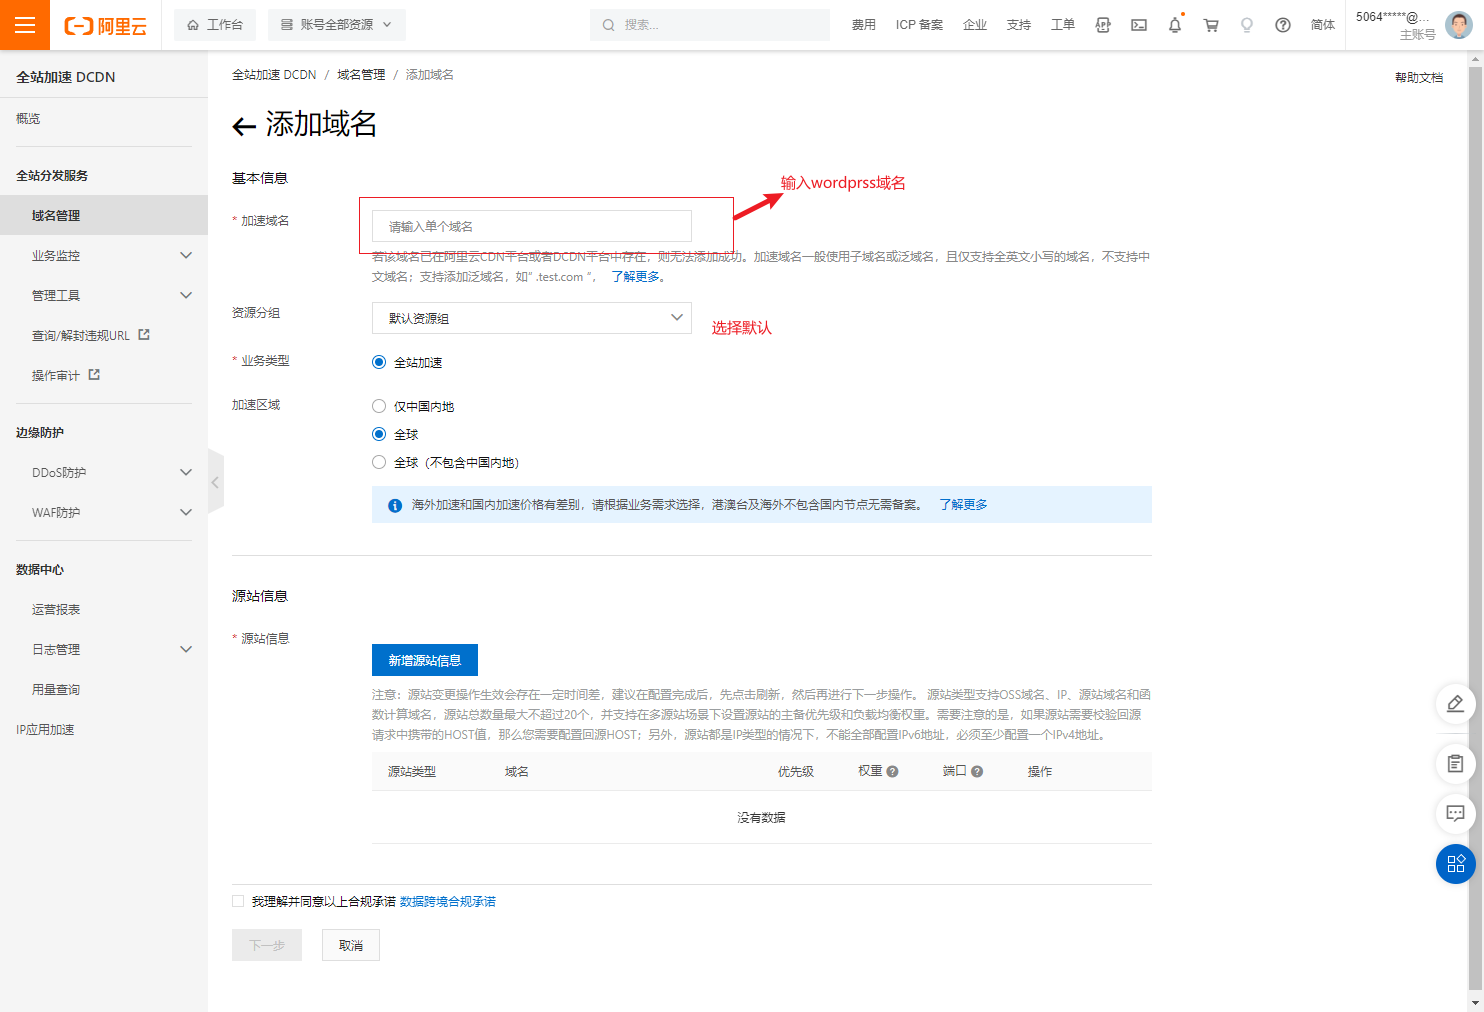Open the 数据跨境合规承诺 link
1484x1012 pixels.
pos(448,901)
